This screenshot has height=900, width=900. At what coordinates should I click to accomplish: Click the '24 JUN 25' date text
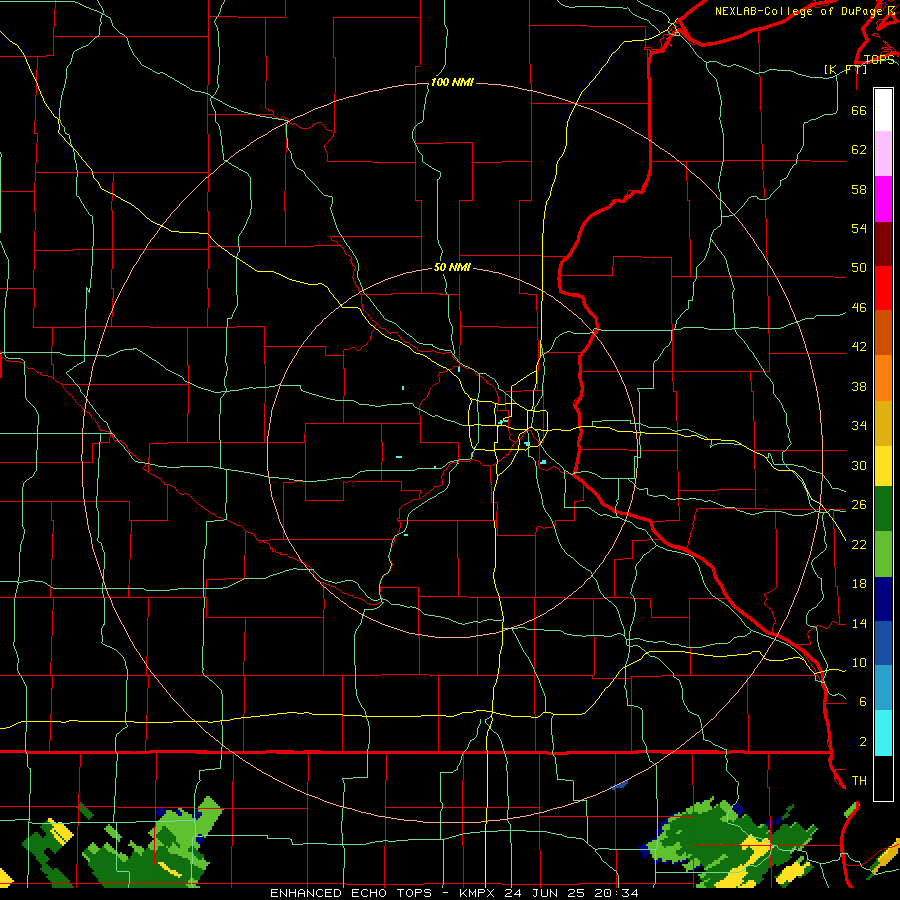(545, 893)
